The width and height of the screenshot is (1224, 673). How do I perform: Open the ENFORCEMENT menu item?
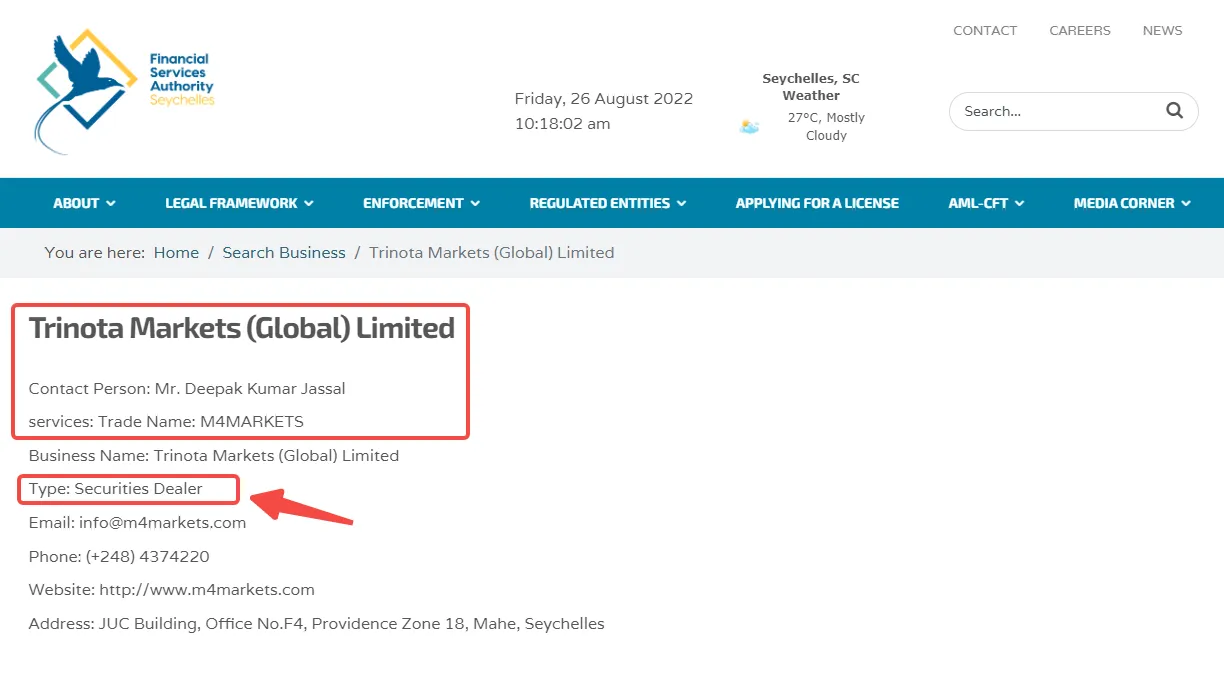click(x=413, y=203)
